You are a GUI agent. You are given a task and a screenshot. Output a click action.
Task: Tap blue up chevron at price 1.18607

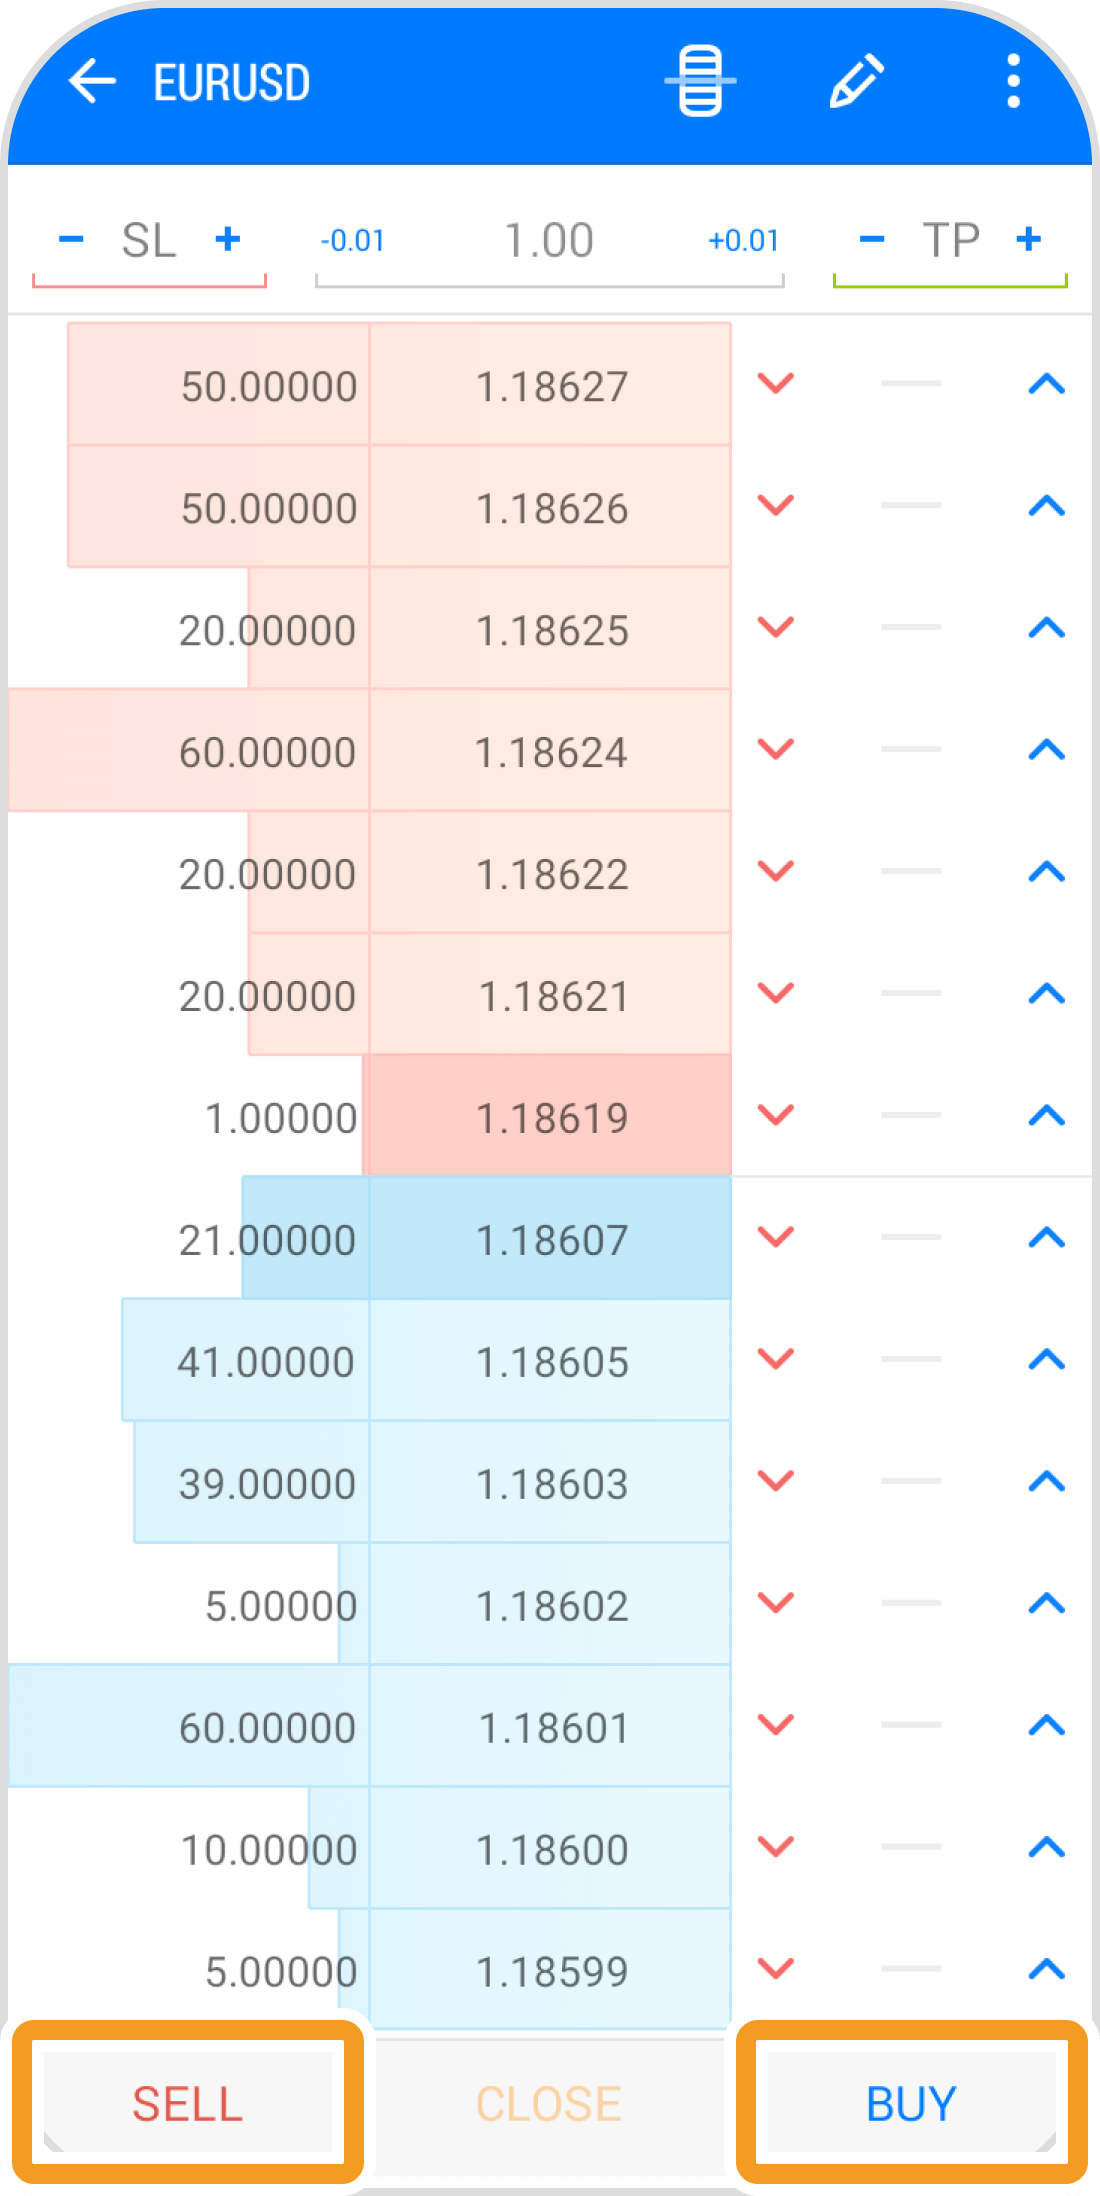[x=1046, y=1238]
